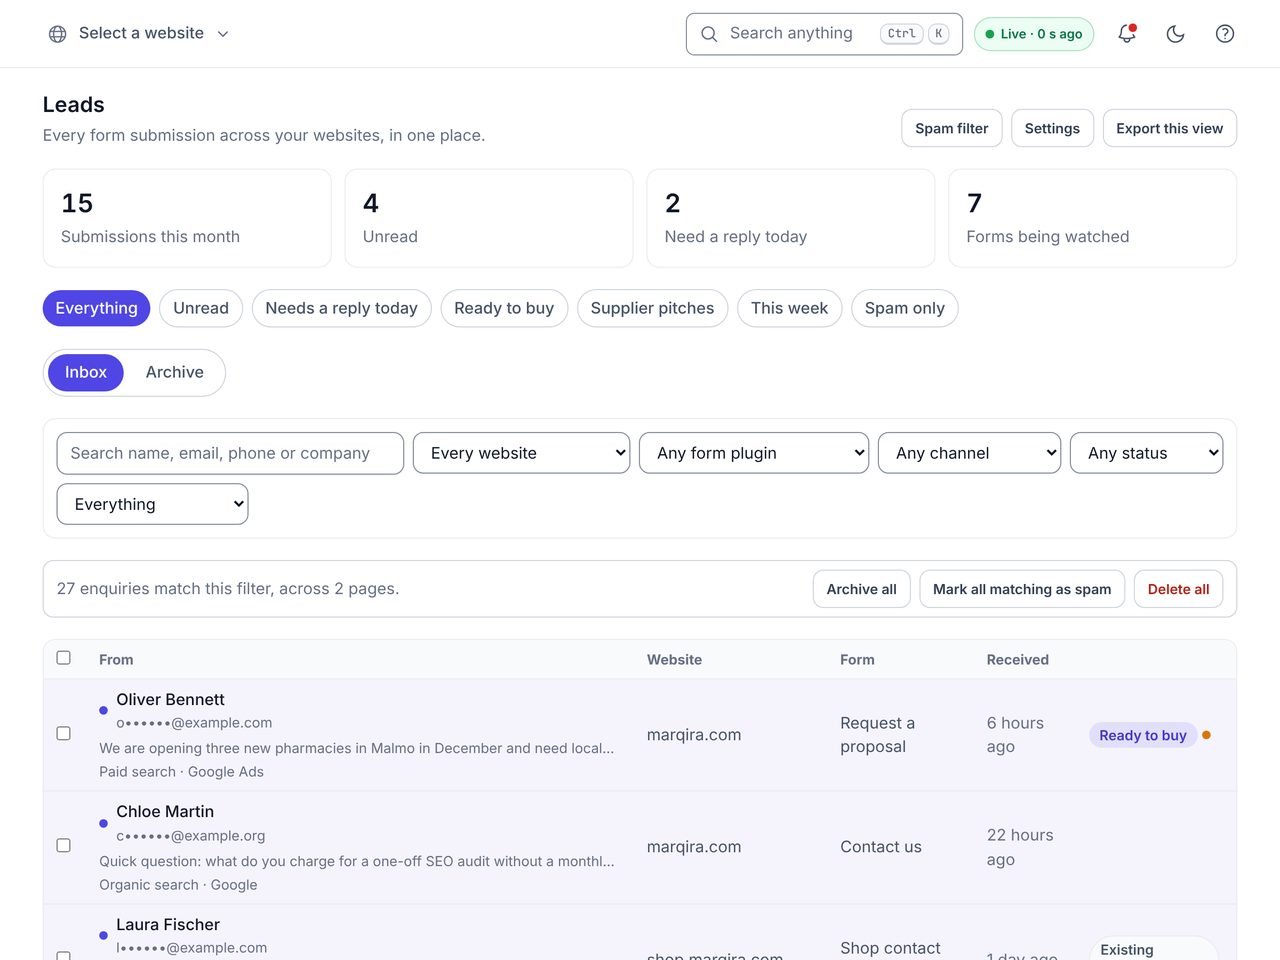Open the Any form plugin dropdown
The image size is (1280, 960).
click(754, 453)
